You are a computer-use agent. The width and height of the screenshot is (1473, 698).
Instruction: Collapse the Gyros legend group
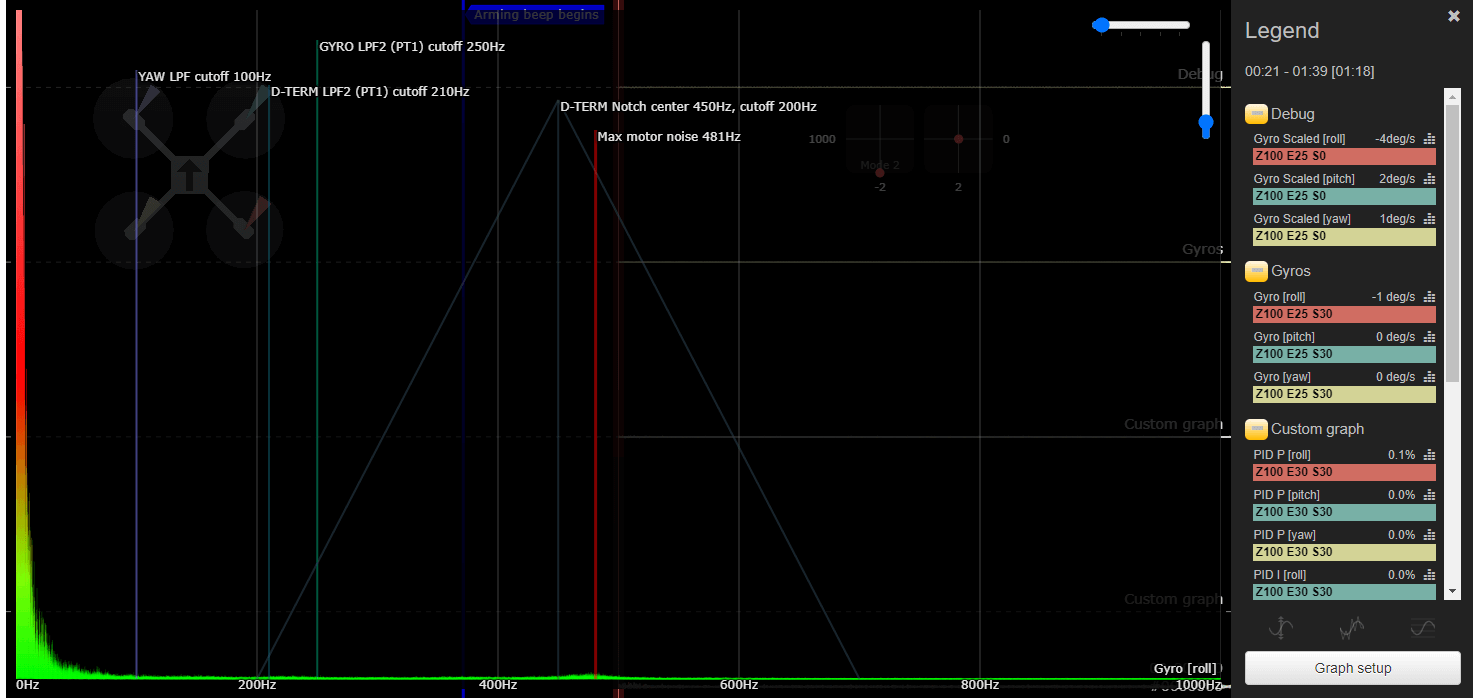click(x=1256, y=271)
